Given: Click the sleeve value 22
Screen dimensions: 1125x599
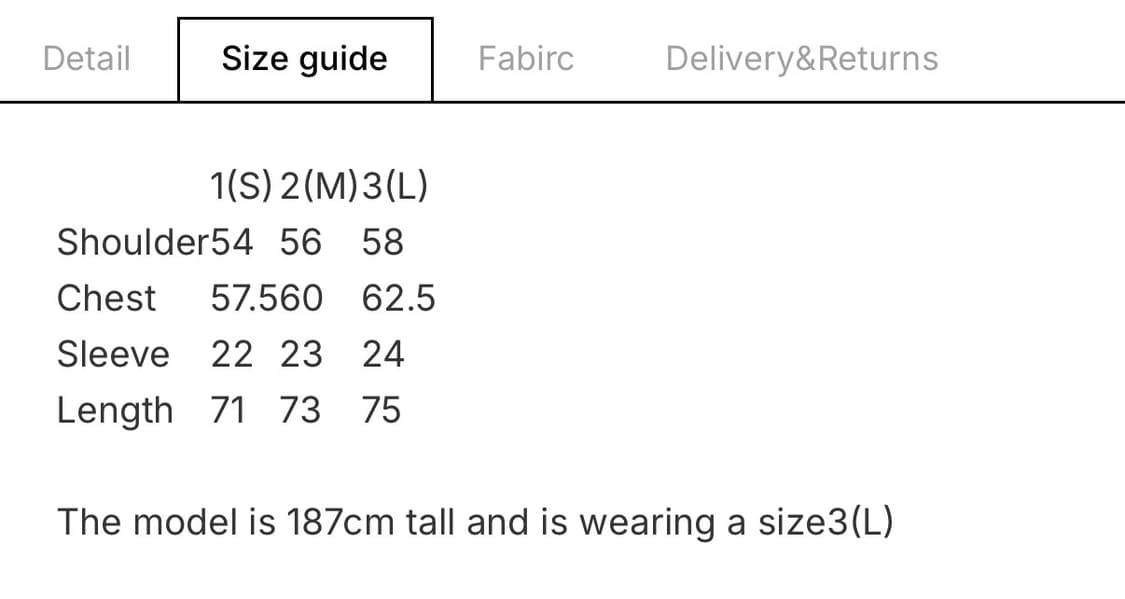Looking at the screenshot, I should click(231, 354).
